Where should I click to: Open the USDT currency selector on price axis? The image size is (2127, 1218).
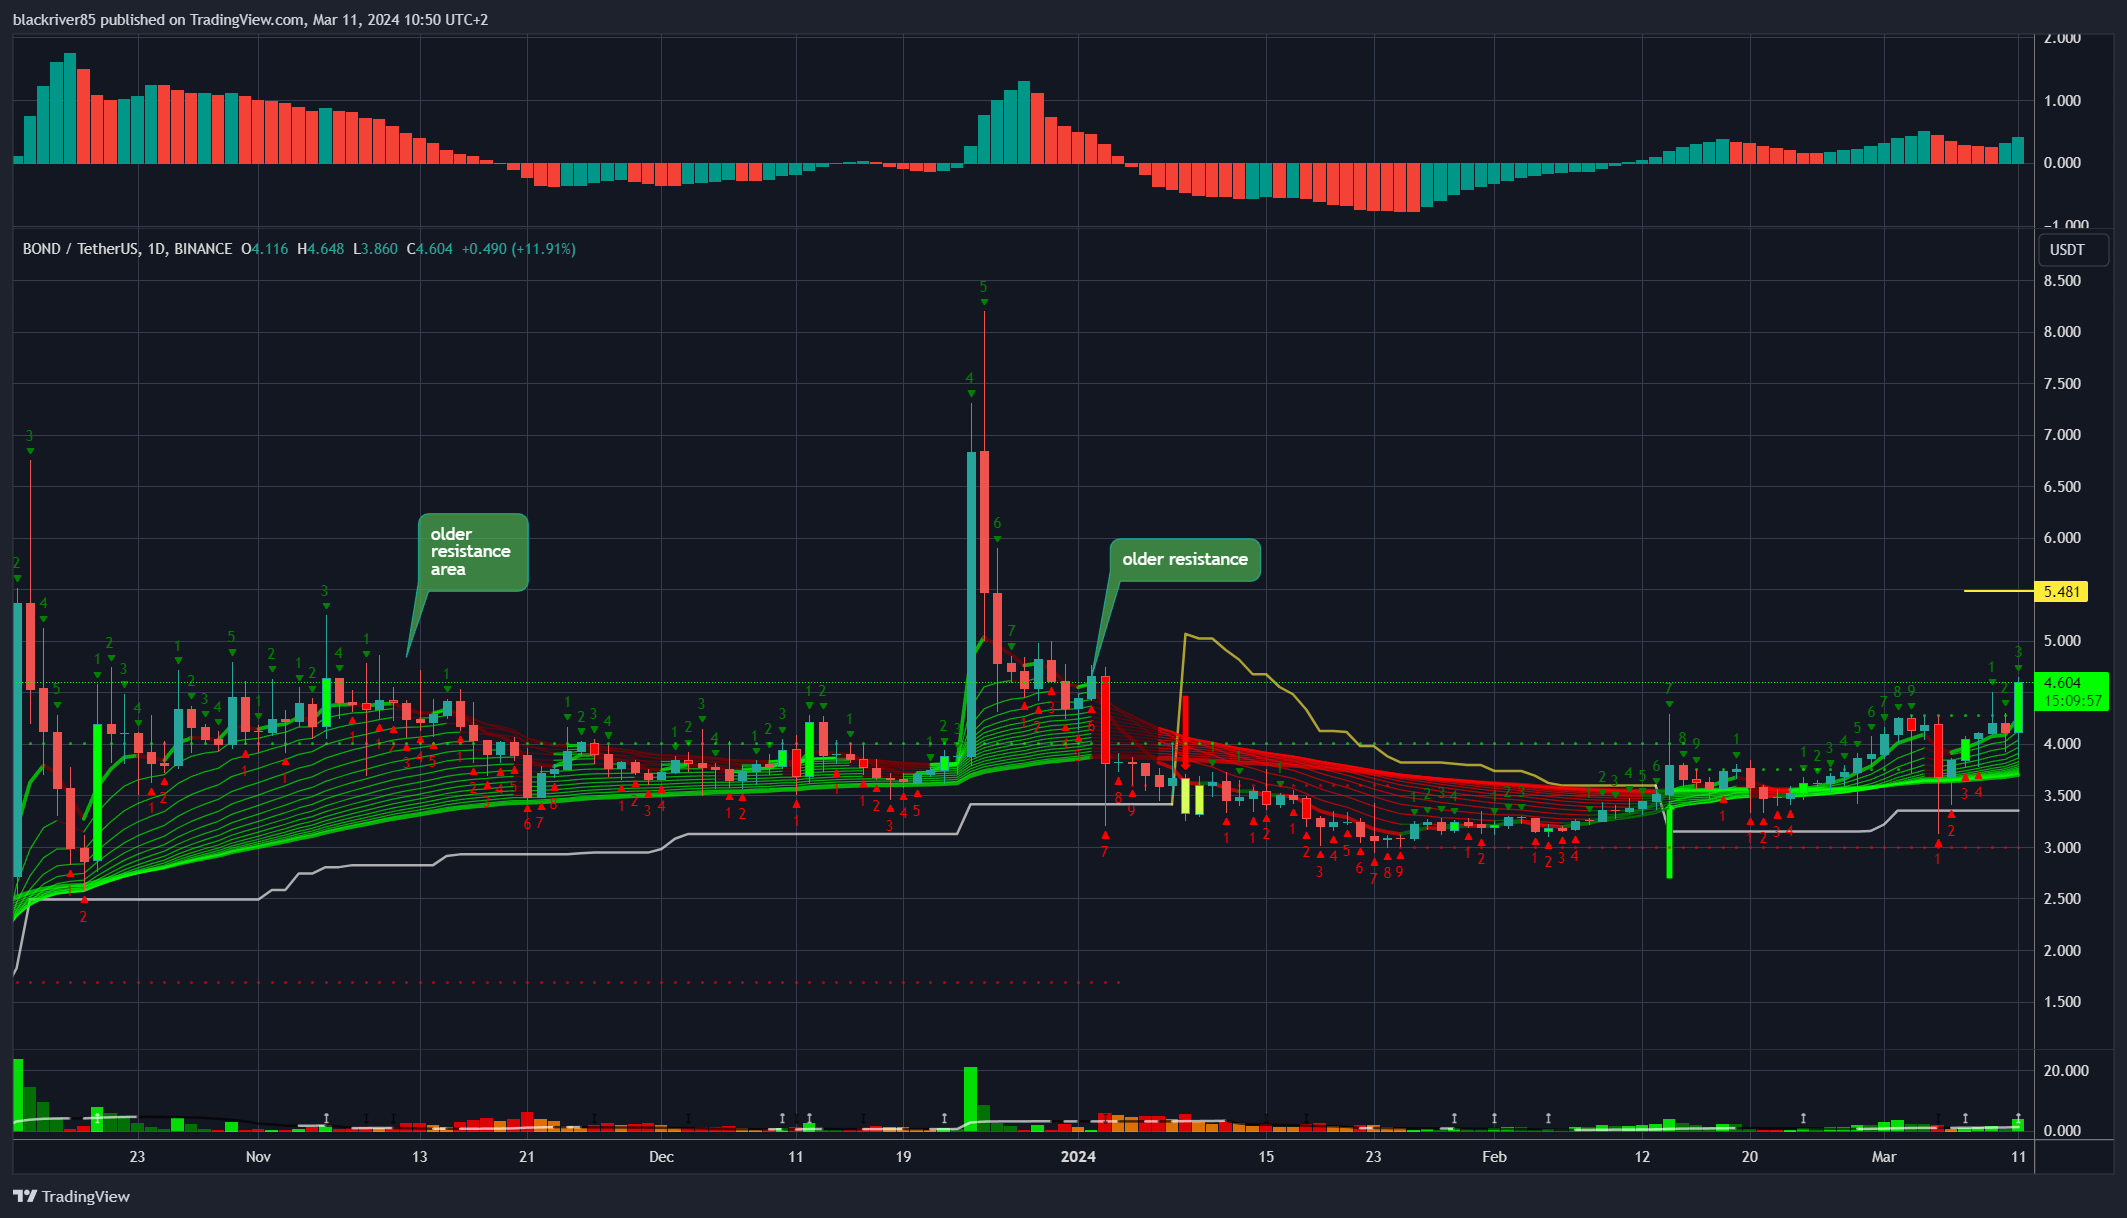(x=2074, y=249)
